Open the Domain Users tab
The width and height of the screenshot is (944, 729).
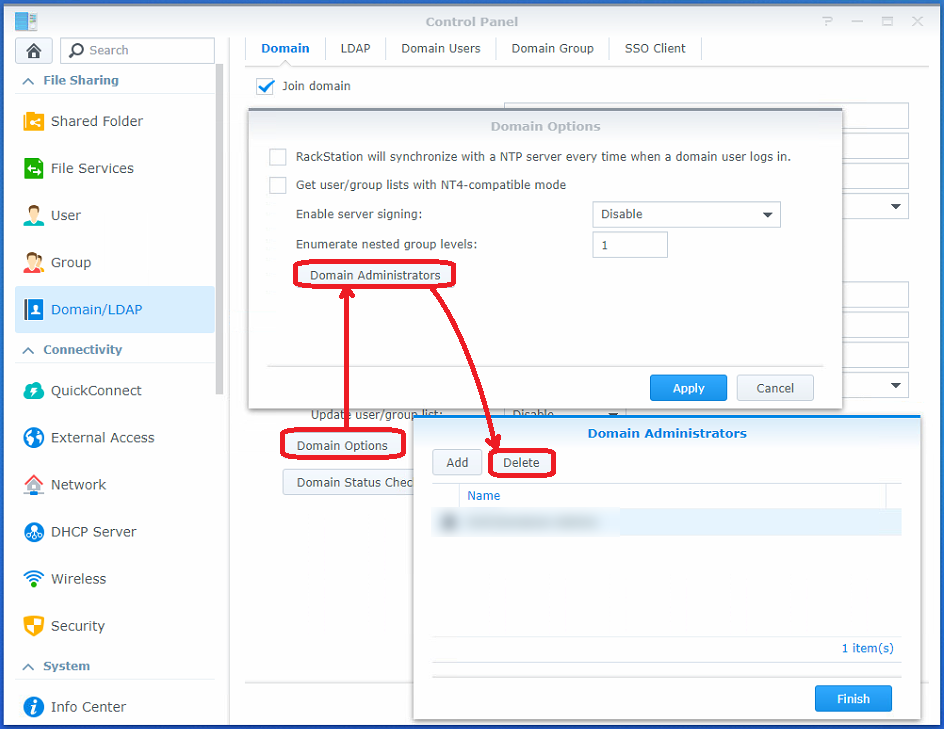(440, 48)
